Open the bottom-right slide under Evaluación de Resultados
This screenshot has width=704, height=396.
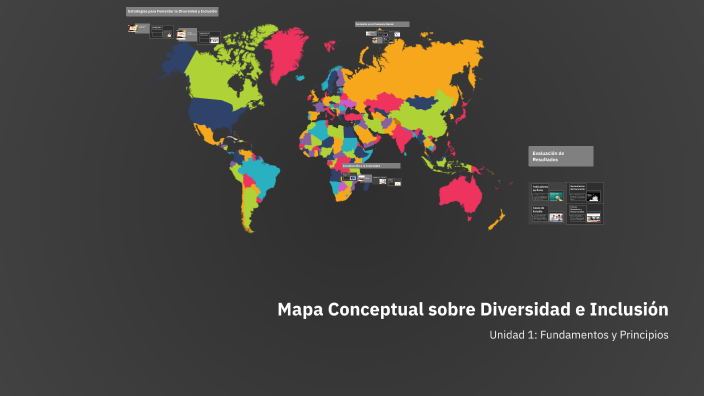585,214
